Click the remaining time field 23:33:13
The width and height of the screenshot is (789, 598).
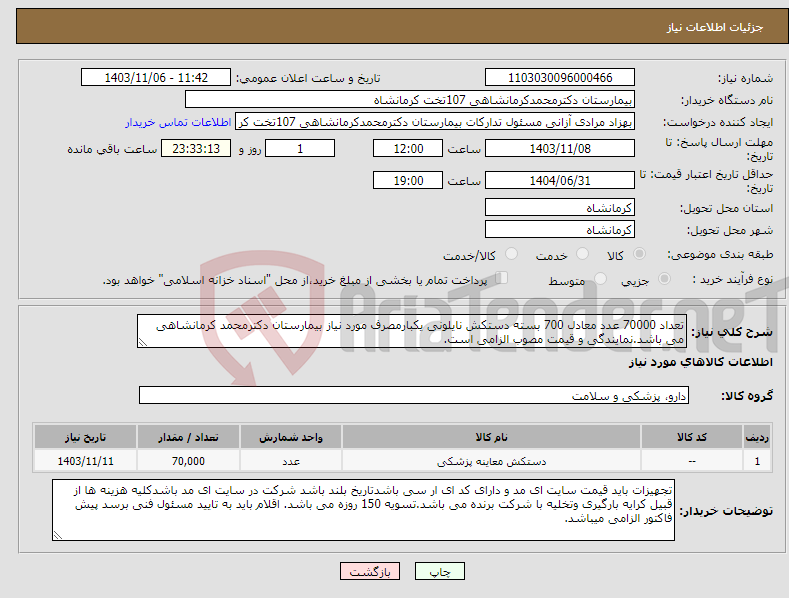(x=196, y=148)
